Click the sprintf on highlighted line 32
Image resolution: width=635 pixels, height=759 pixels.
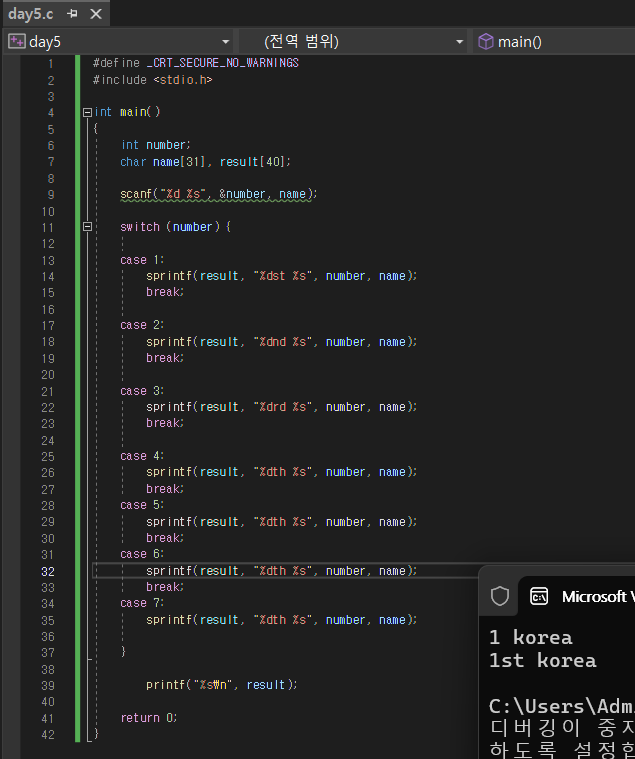[282, 571]
